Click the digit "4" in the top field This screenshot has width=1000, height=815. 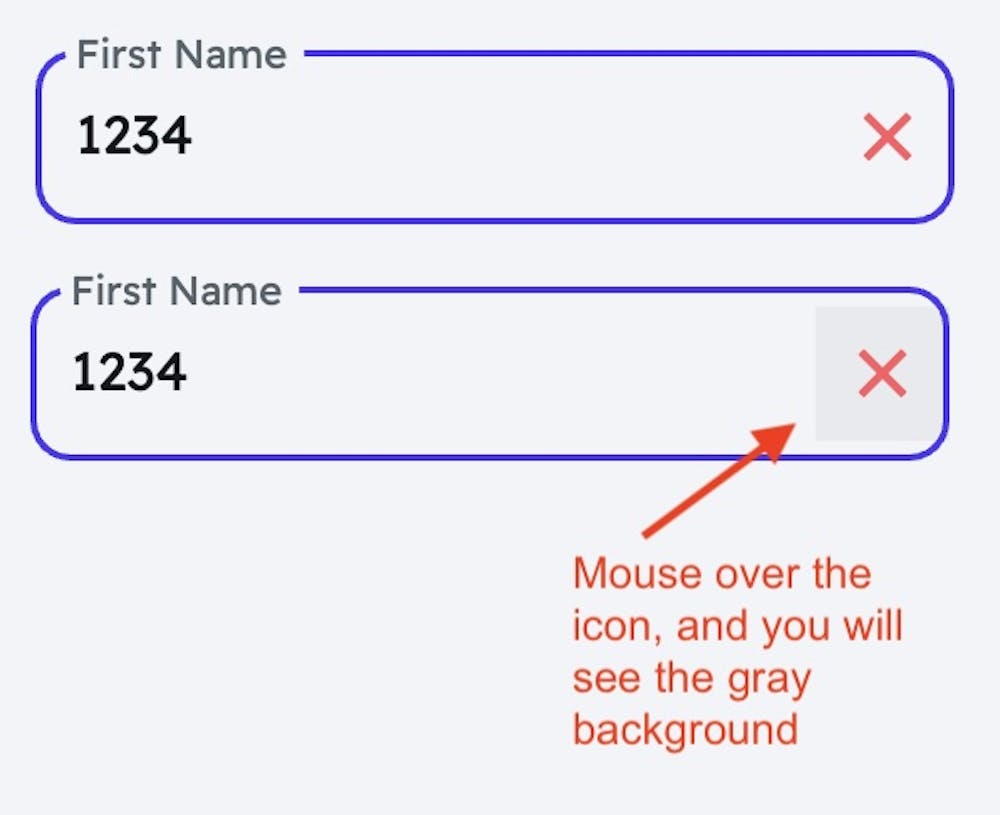pyautogui.click(x=177, y=137)
